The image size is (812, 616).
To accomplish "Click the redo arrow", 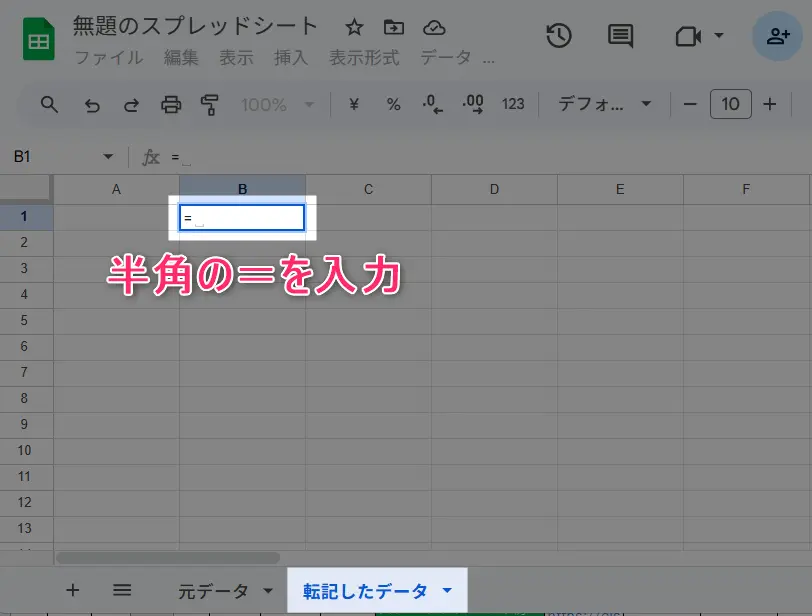I will pyautogui.click(x=131, y=104).
